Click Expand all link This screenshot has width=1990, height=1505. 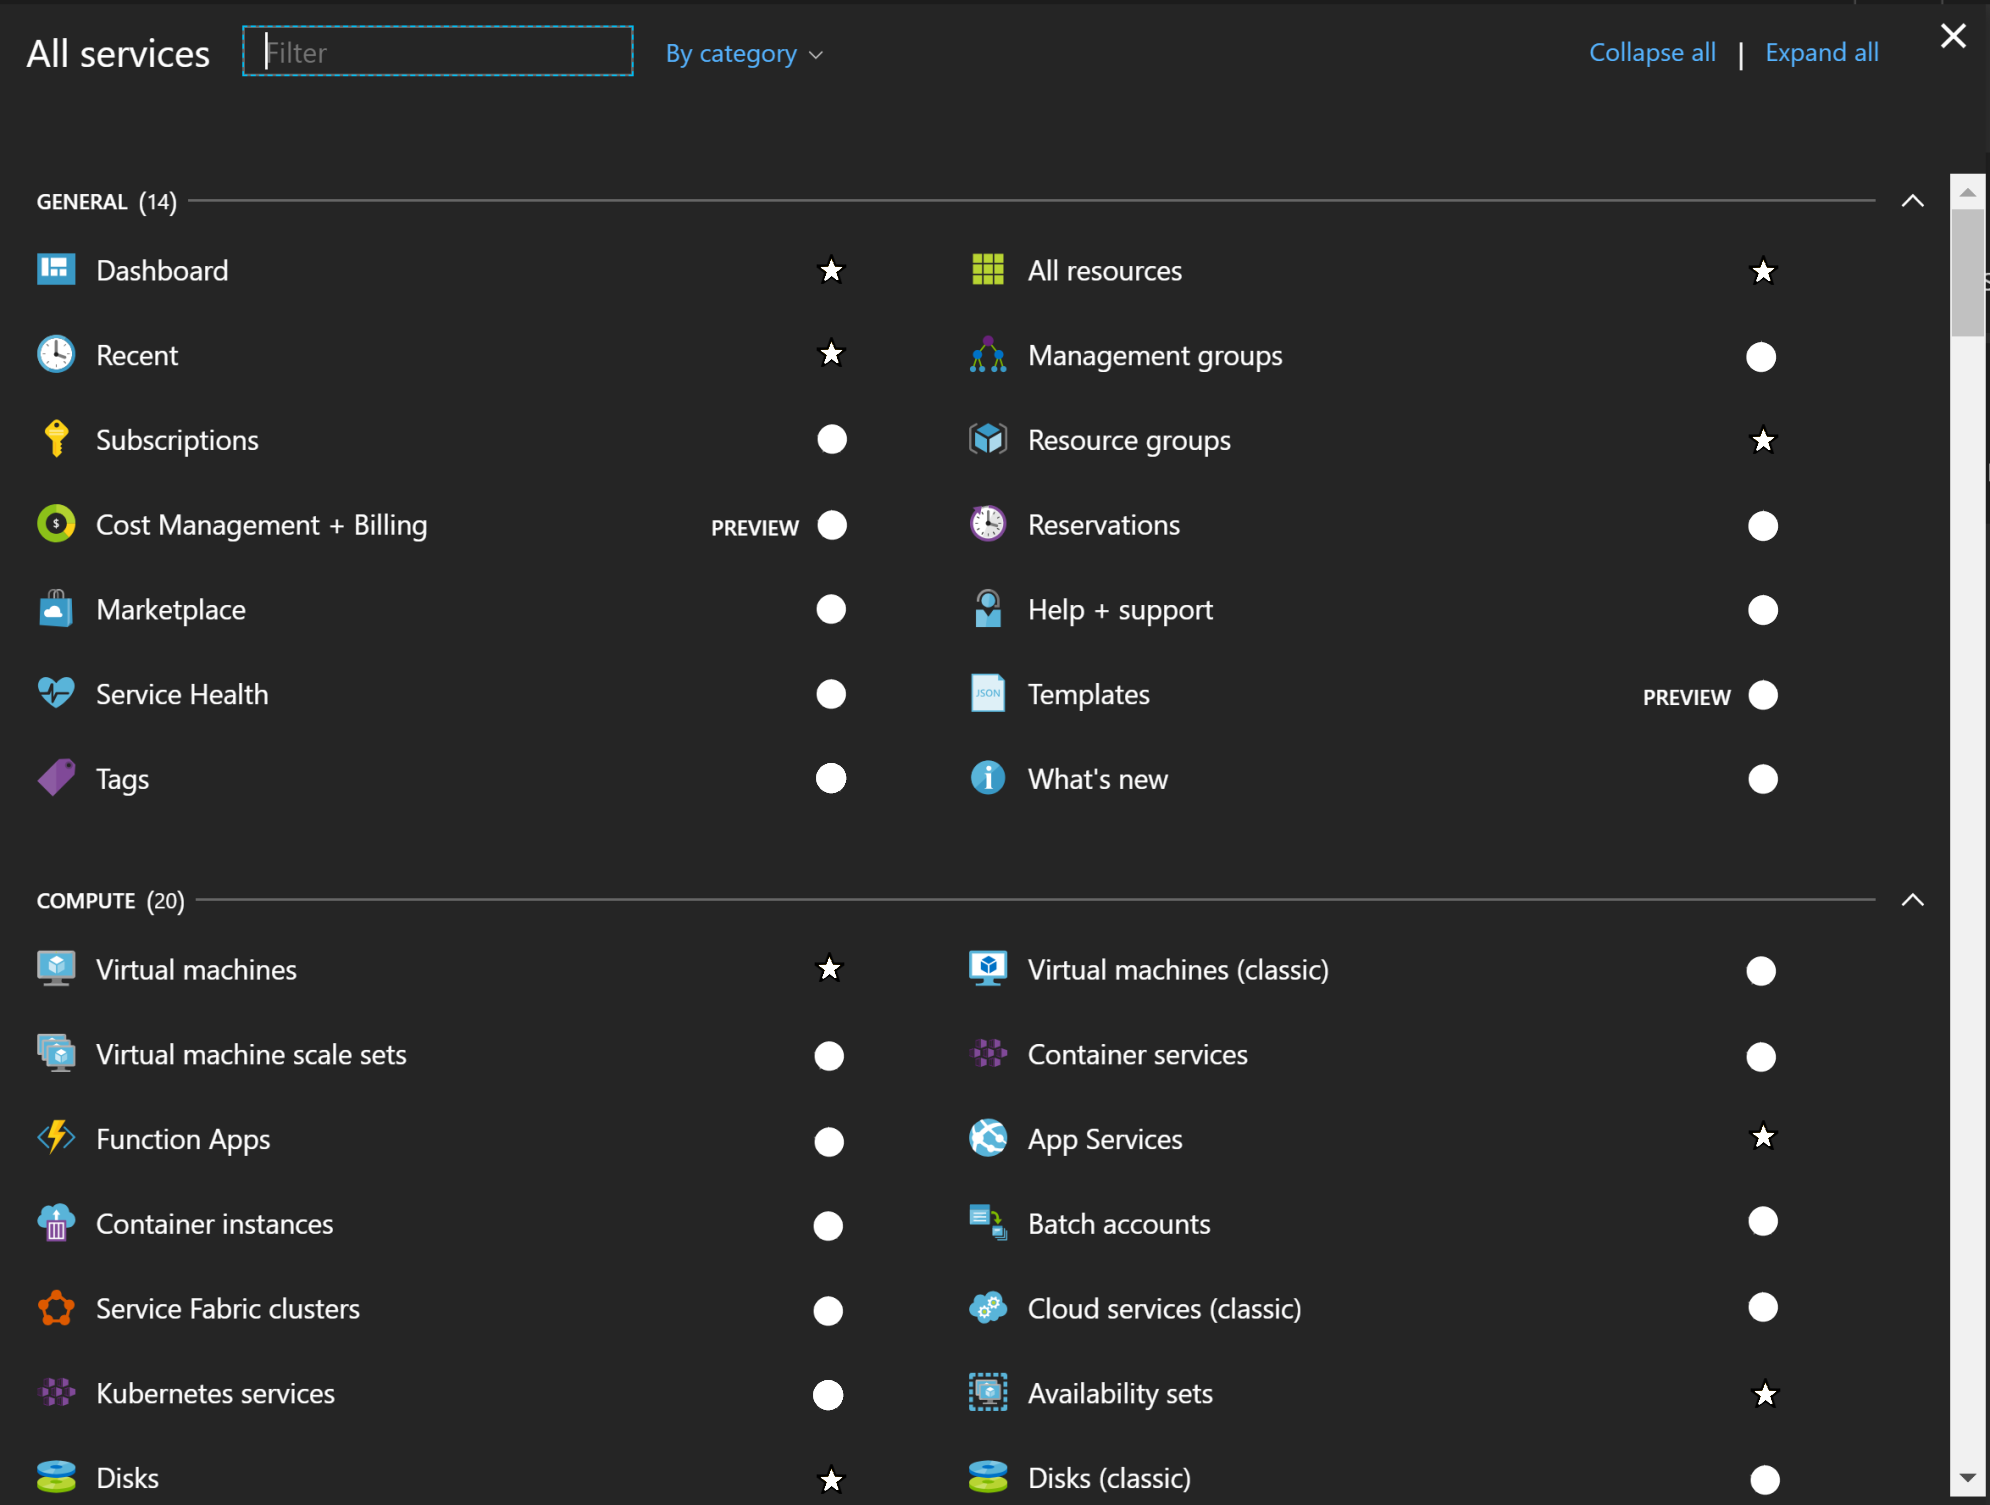(x=1821, y=52)
